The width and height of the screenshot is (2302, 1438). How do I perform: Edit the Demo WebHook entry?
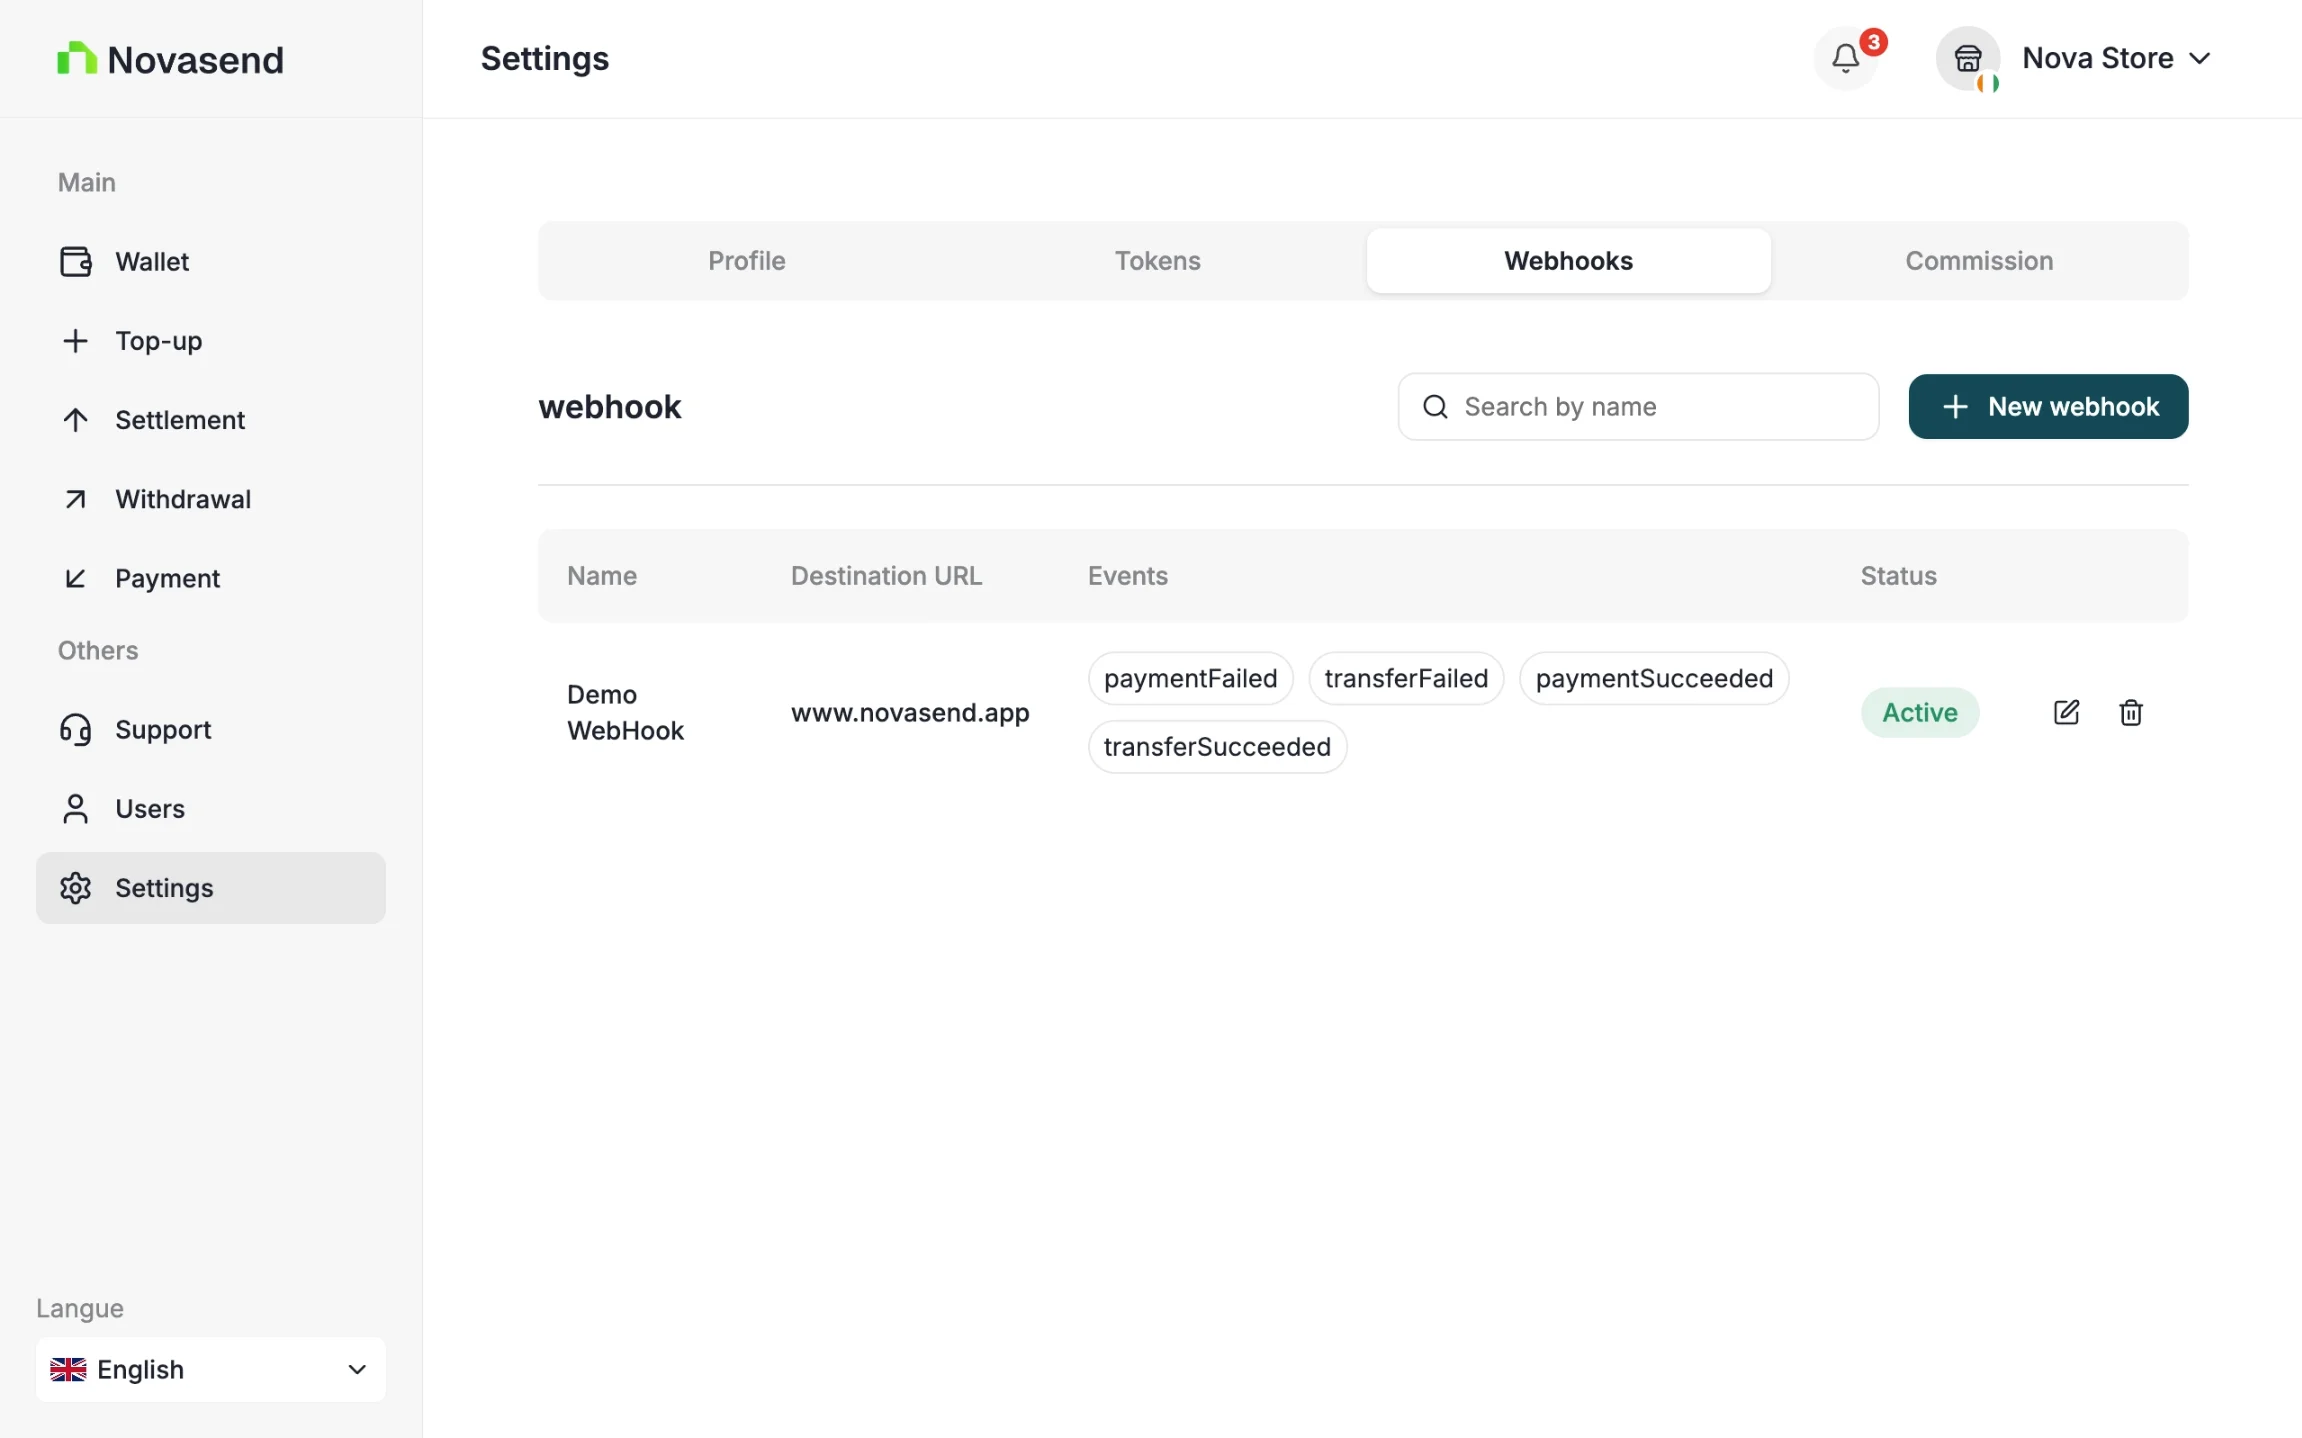[x=2065, y=712]
